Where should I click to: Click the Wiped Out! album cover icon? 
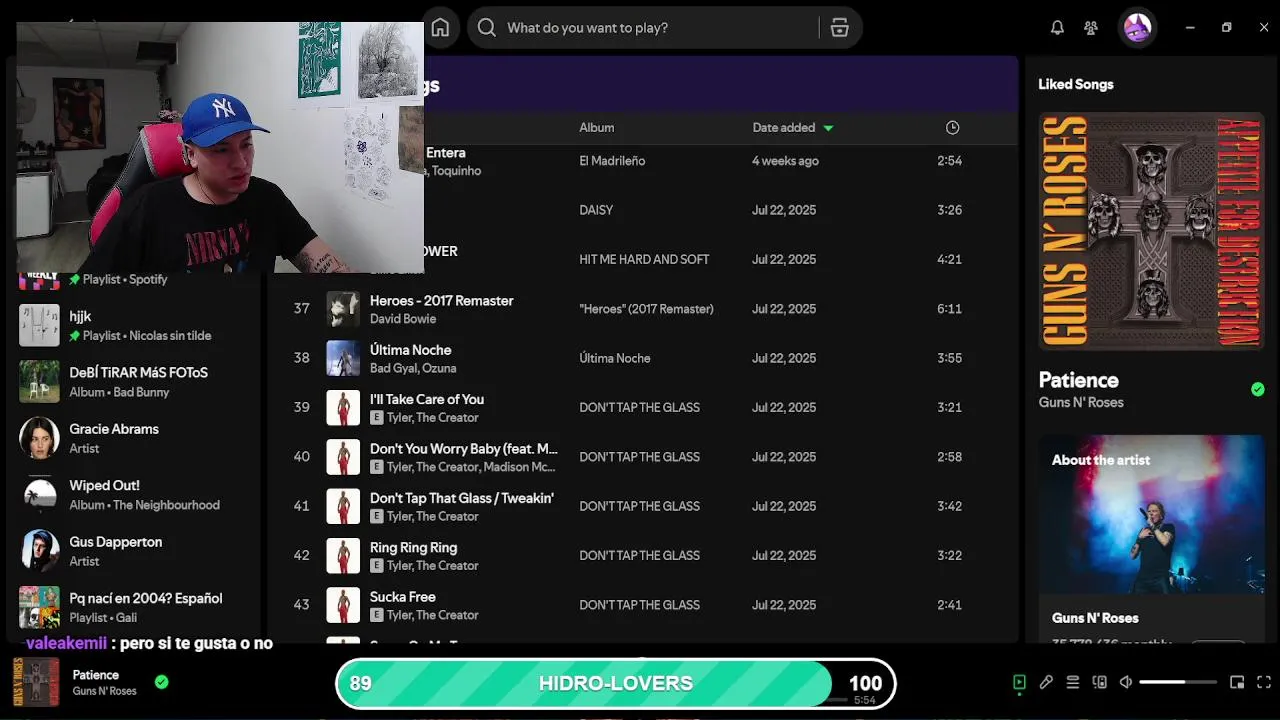coord(40,495)
